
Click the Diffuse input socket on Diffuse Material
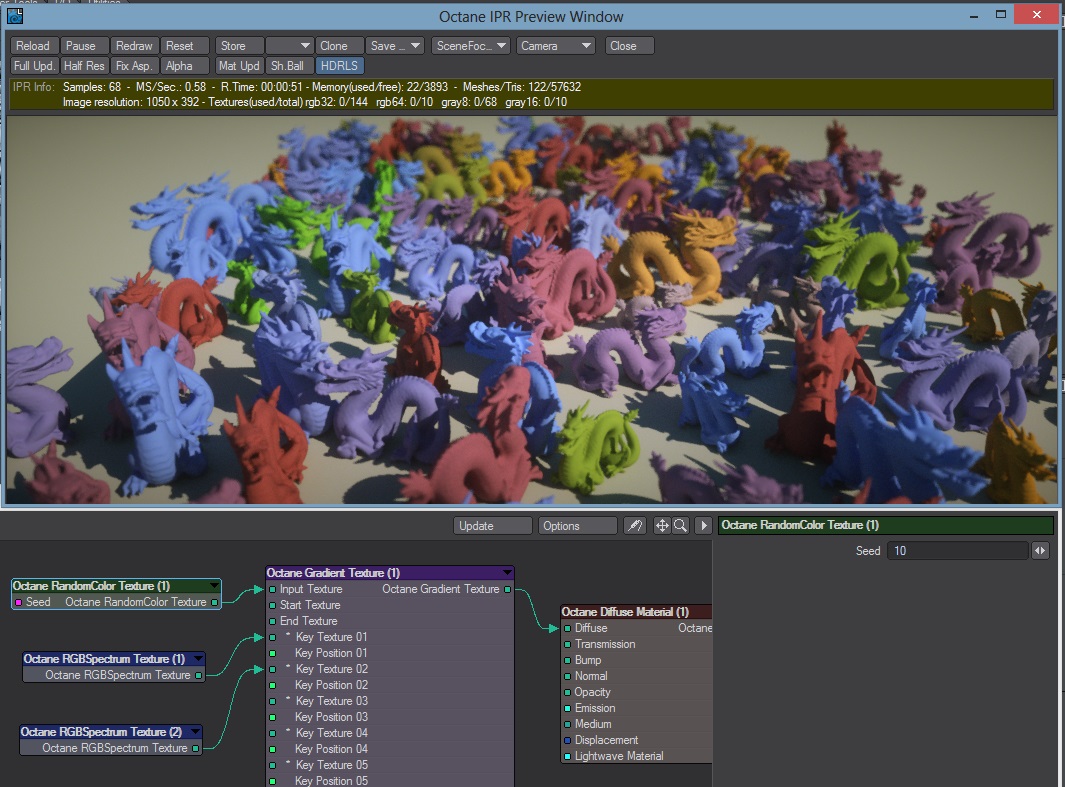click(568, 628)
